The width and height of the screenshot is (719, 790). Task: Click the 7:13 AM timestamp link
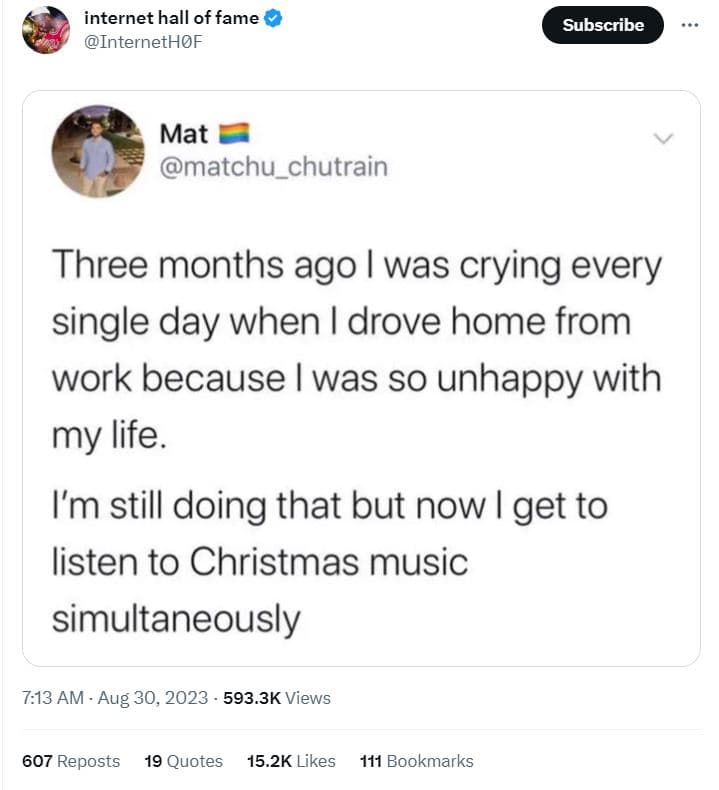52,698
